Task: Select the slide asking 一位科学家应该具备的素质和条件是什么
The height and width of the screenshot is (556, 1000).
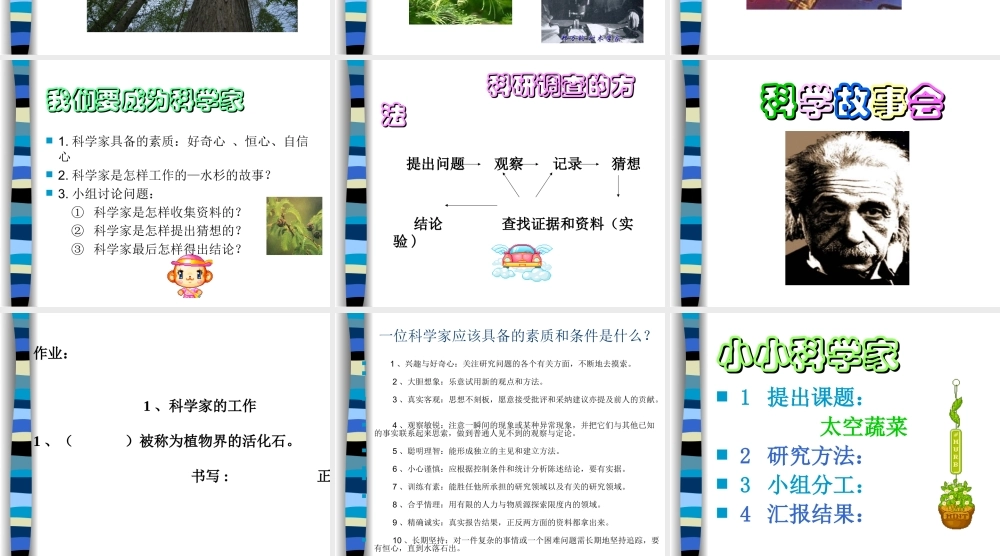Action: (x=501, y=434)
